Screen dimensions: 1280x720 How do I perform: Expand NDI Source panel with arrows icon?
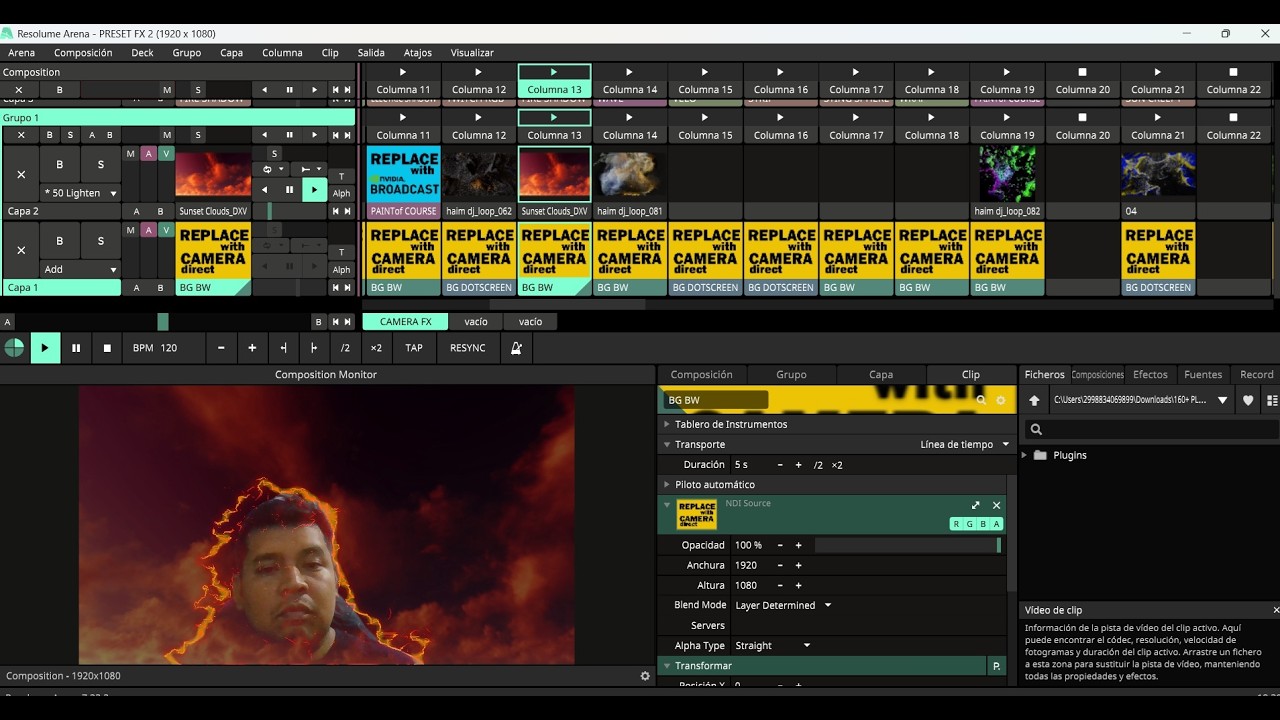pyautogui.click(x=976, y=505)
